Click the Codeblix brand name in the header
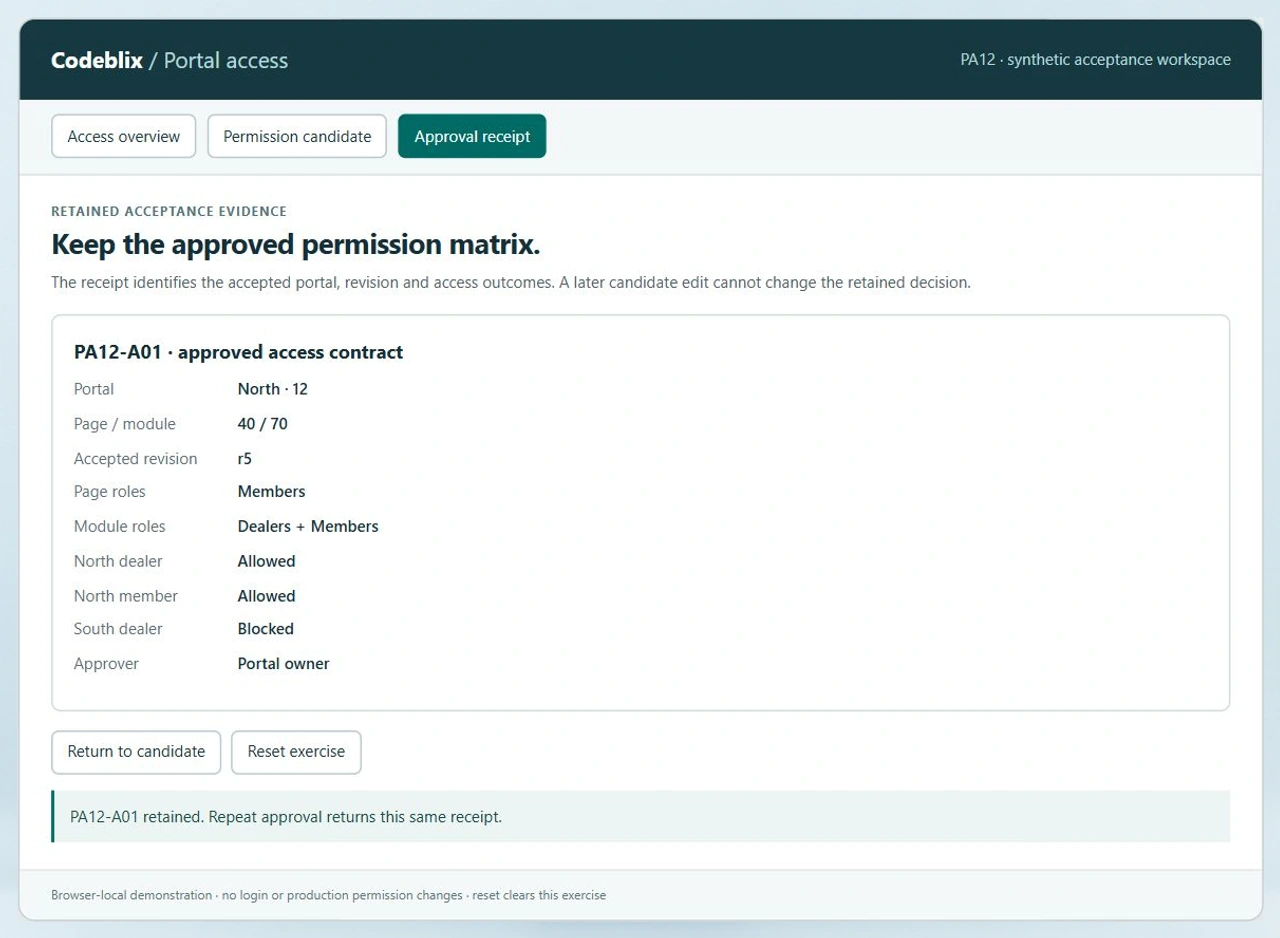The image size is (1280, 938). (x=97, y=60)
